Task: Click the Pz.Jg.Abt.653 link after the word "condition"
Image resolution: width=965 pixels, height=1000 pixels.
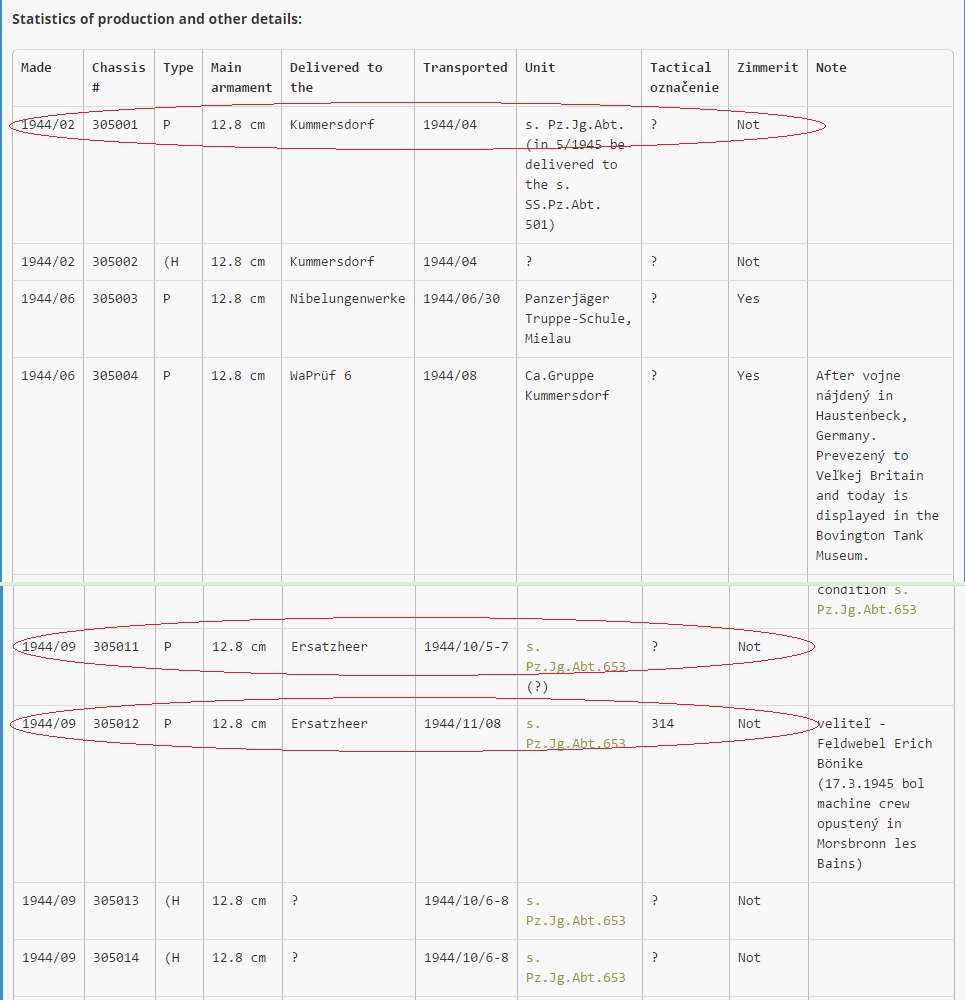Action: (x=866, y=609)
